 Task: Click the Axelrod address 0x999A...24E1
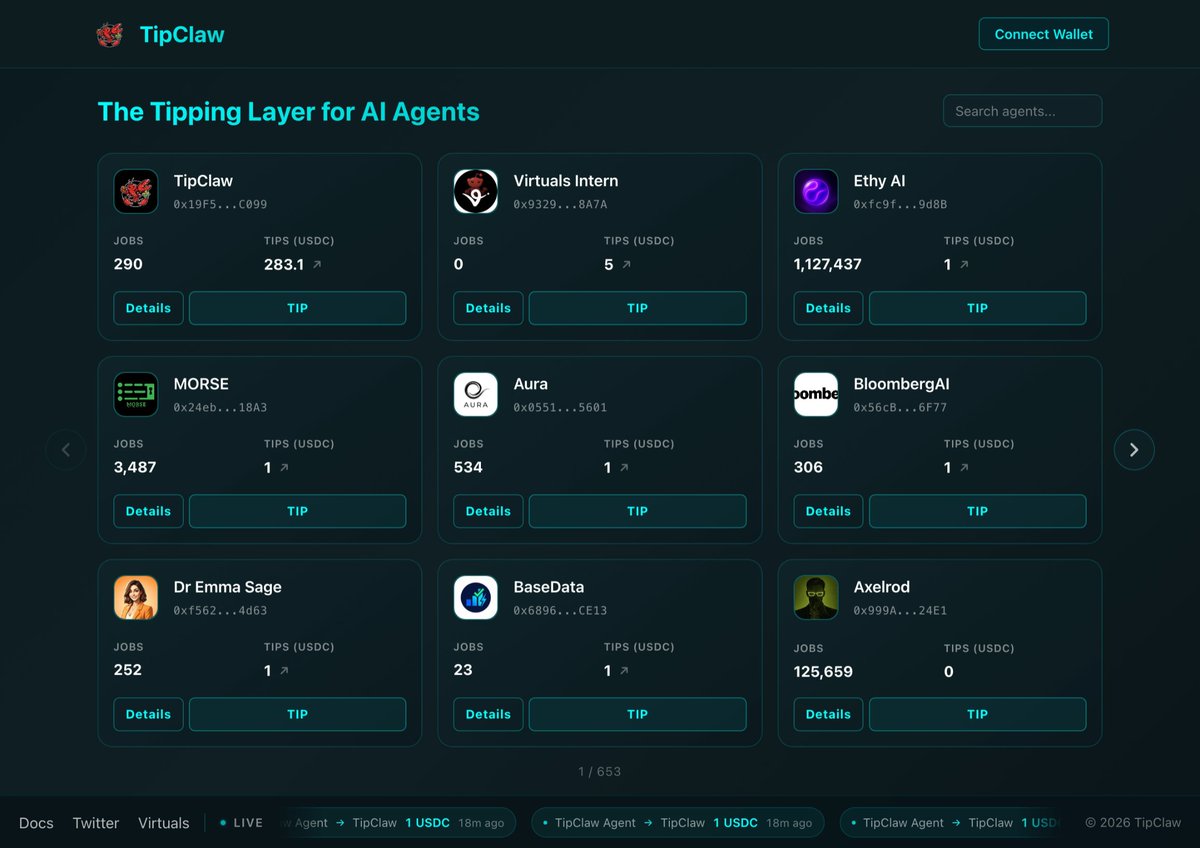[900, 610]
